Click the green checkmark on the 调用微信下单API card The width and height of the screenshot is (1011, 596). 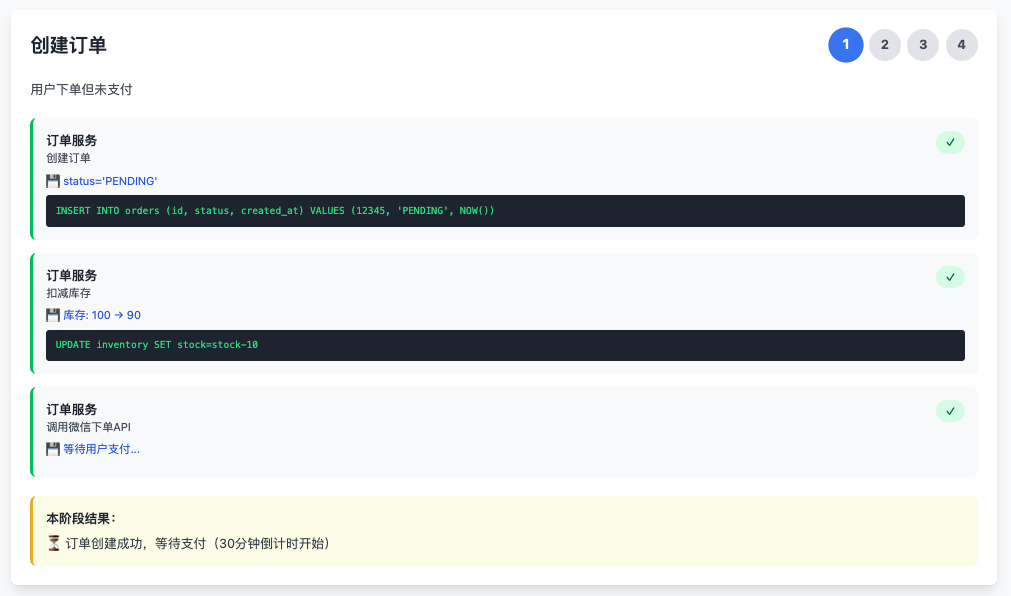click(x=950, y=411)
